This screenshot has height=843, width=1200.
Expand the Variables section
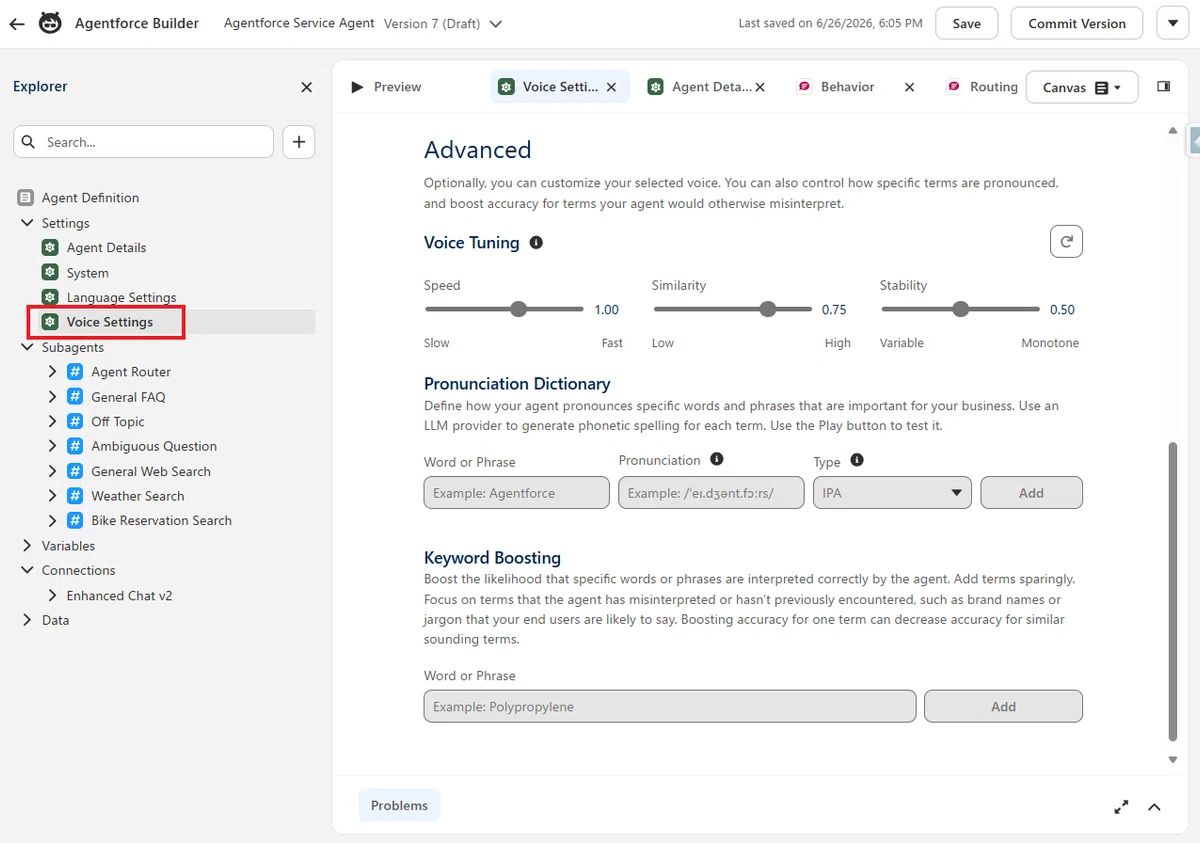(x=27, y=546)
